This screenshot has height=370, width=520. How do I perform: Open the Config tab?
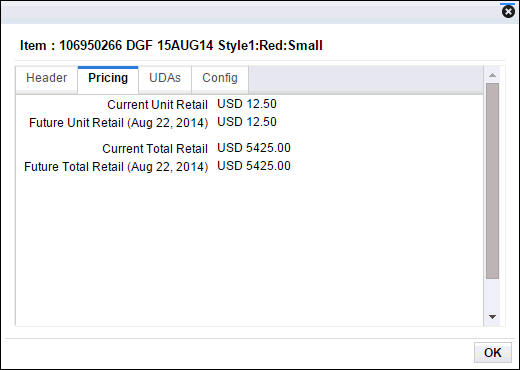(x=220, y=79)
